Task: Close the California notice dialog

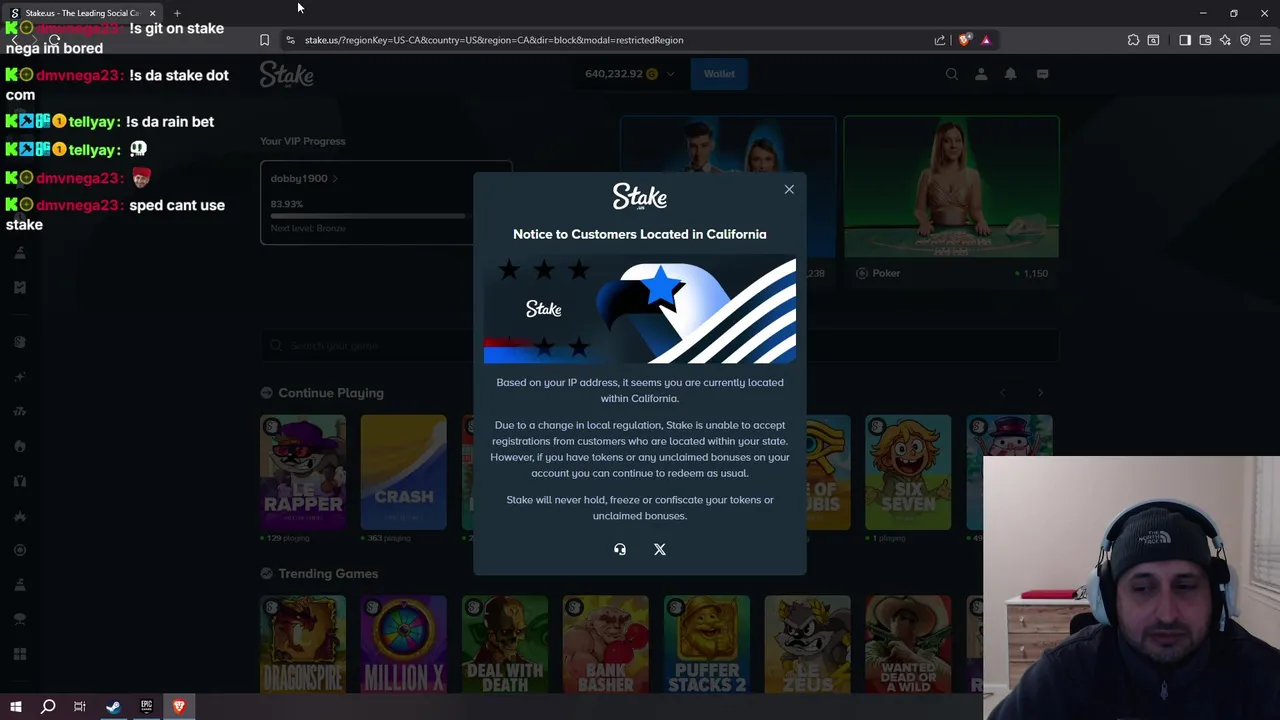Action: 789,189
